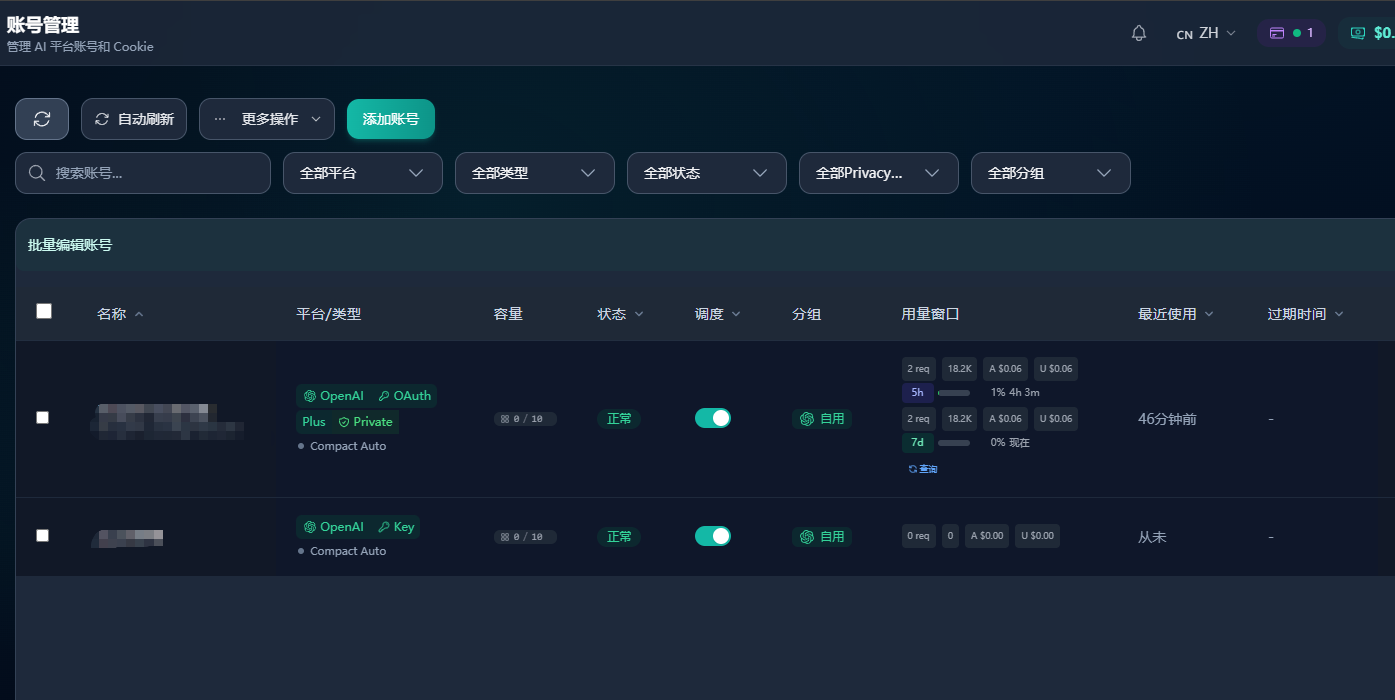
Task: Select the checkbox for the OAuth account row
Action: pos(42,417)
